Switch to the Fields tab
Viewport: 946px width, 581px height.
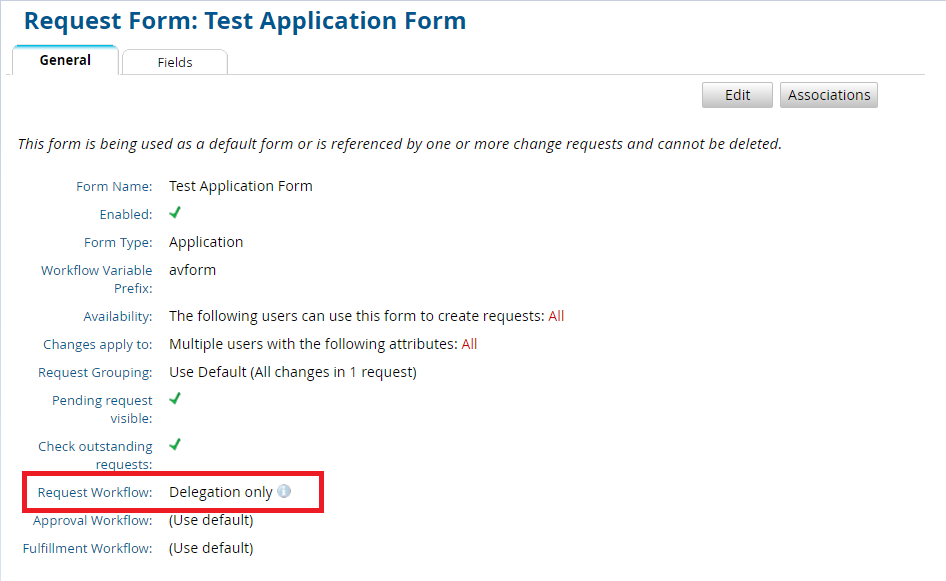click(175, 62)
